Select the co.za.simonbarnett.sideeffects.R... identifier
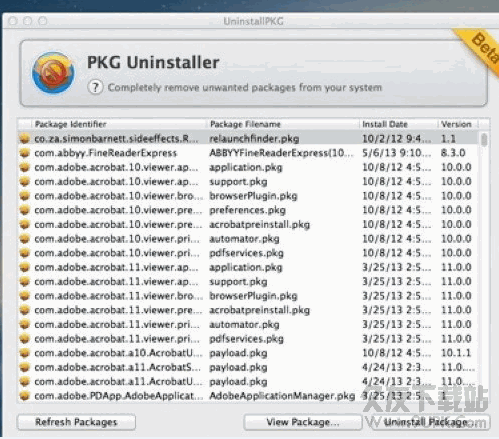Screen dimensions: 499x439 tap(116, 139)
